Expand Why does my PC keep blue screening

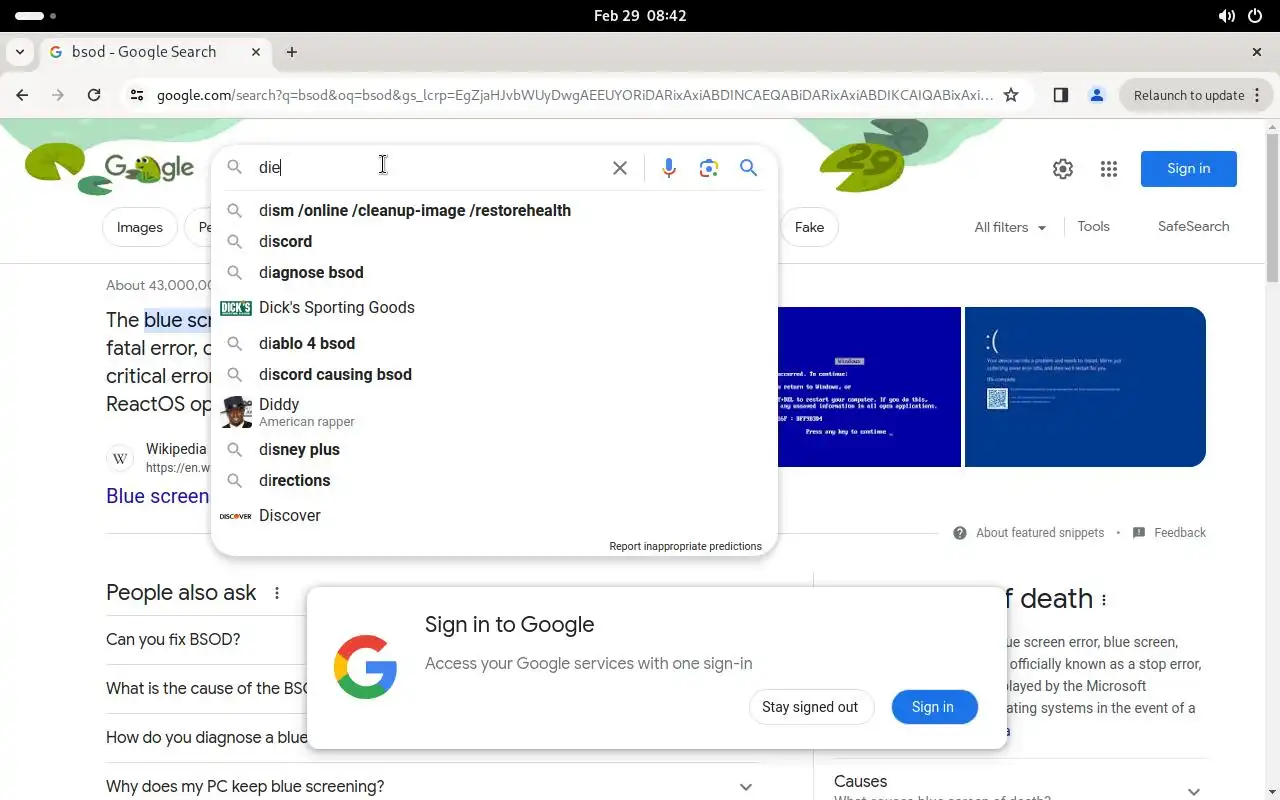click(x=433, y=787)
